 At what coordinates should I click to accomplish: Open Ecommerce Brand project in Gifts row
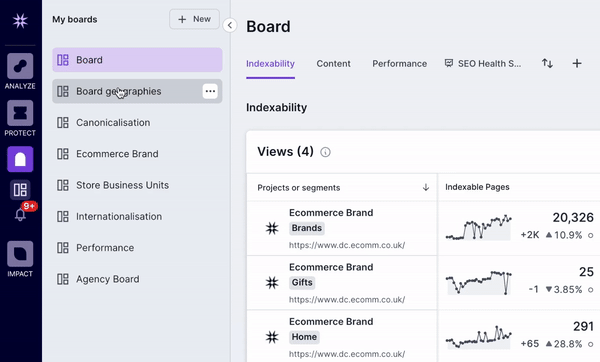[331, 267]
